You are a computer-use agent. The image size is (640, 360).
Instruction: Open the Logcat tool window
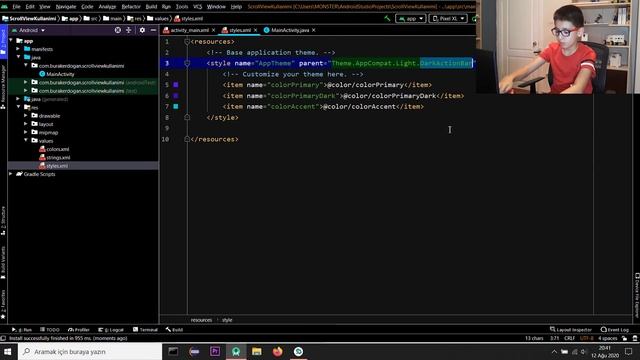111,329
